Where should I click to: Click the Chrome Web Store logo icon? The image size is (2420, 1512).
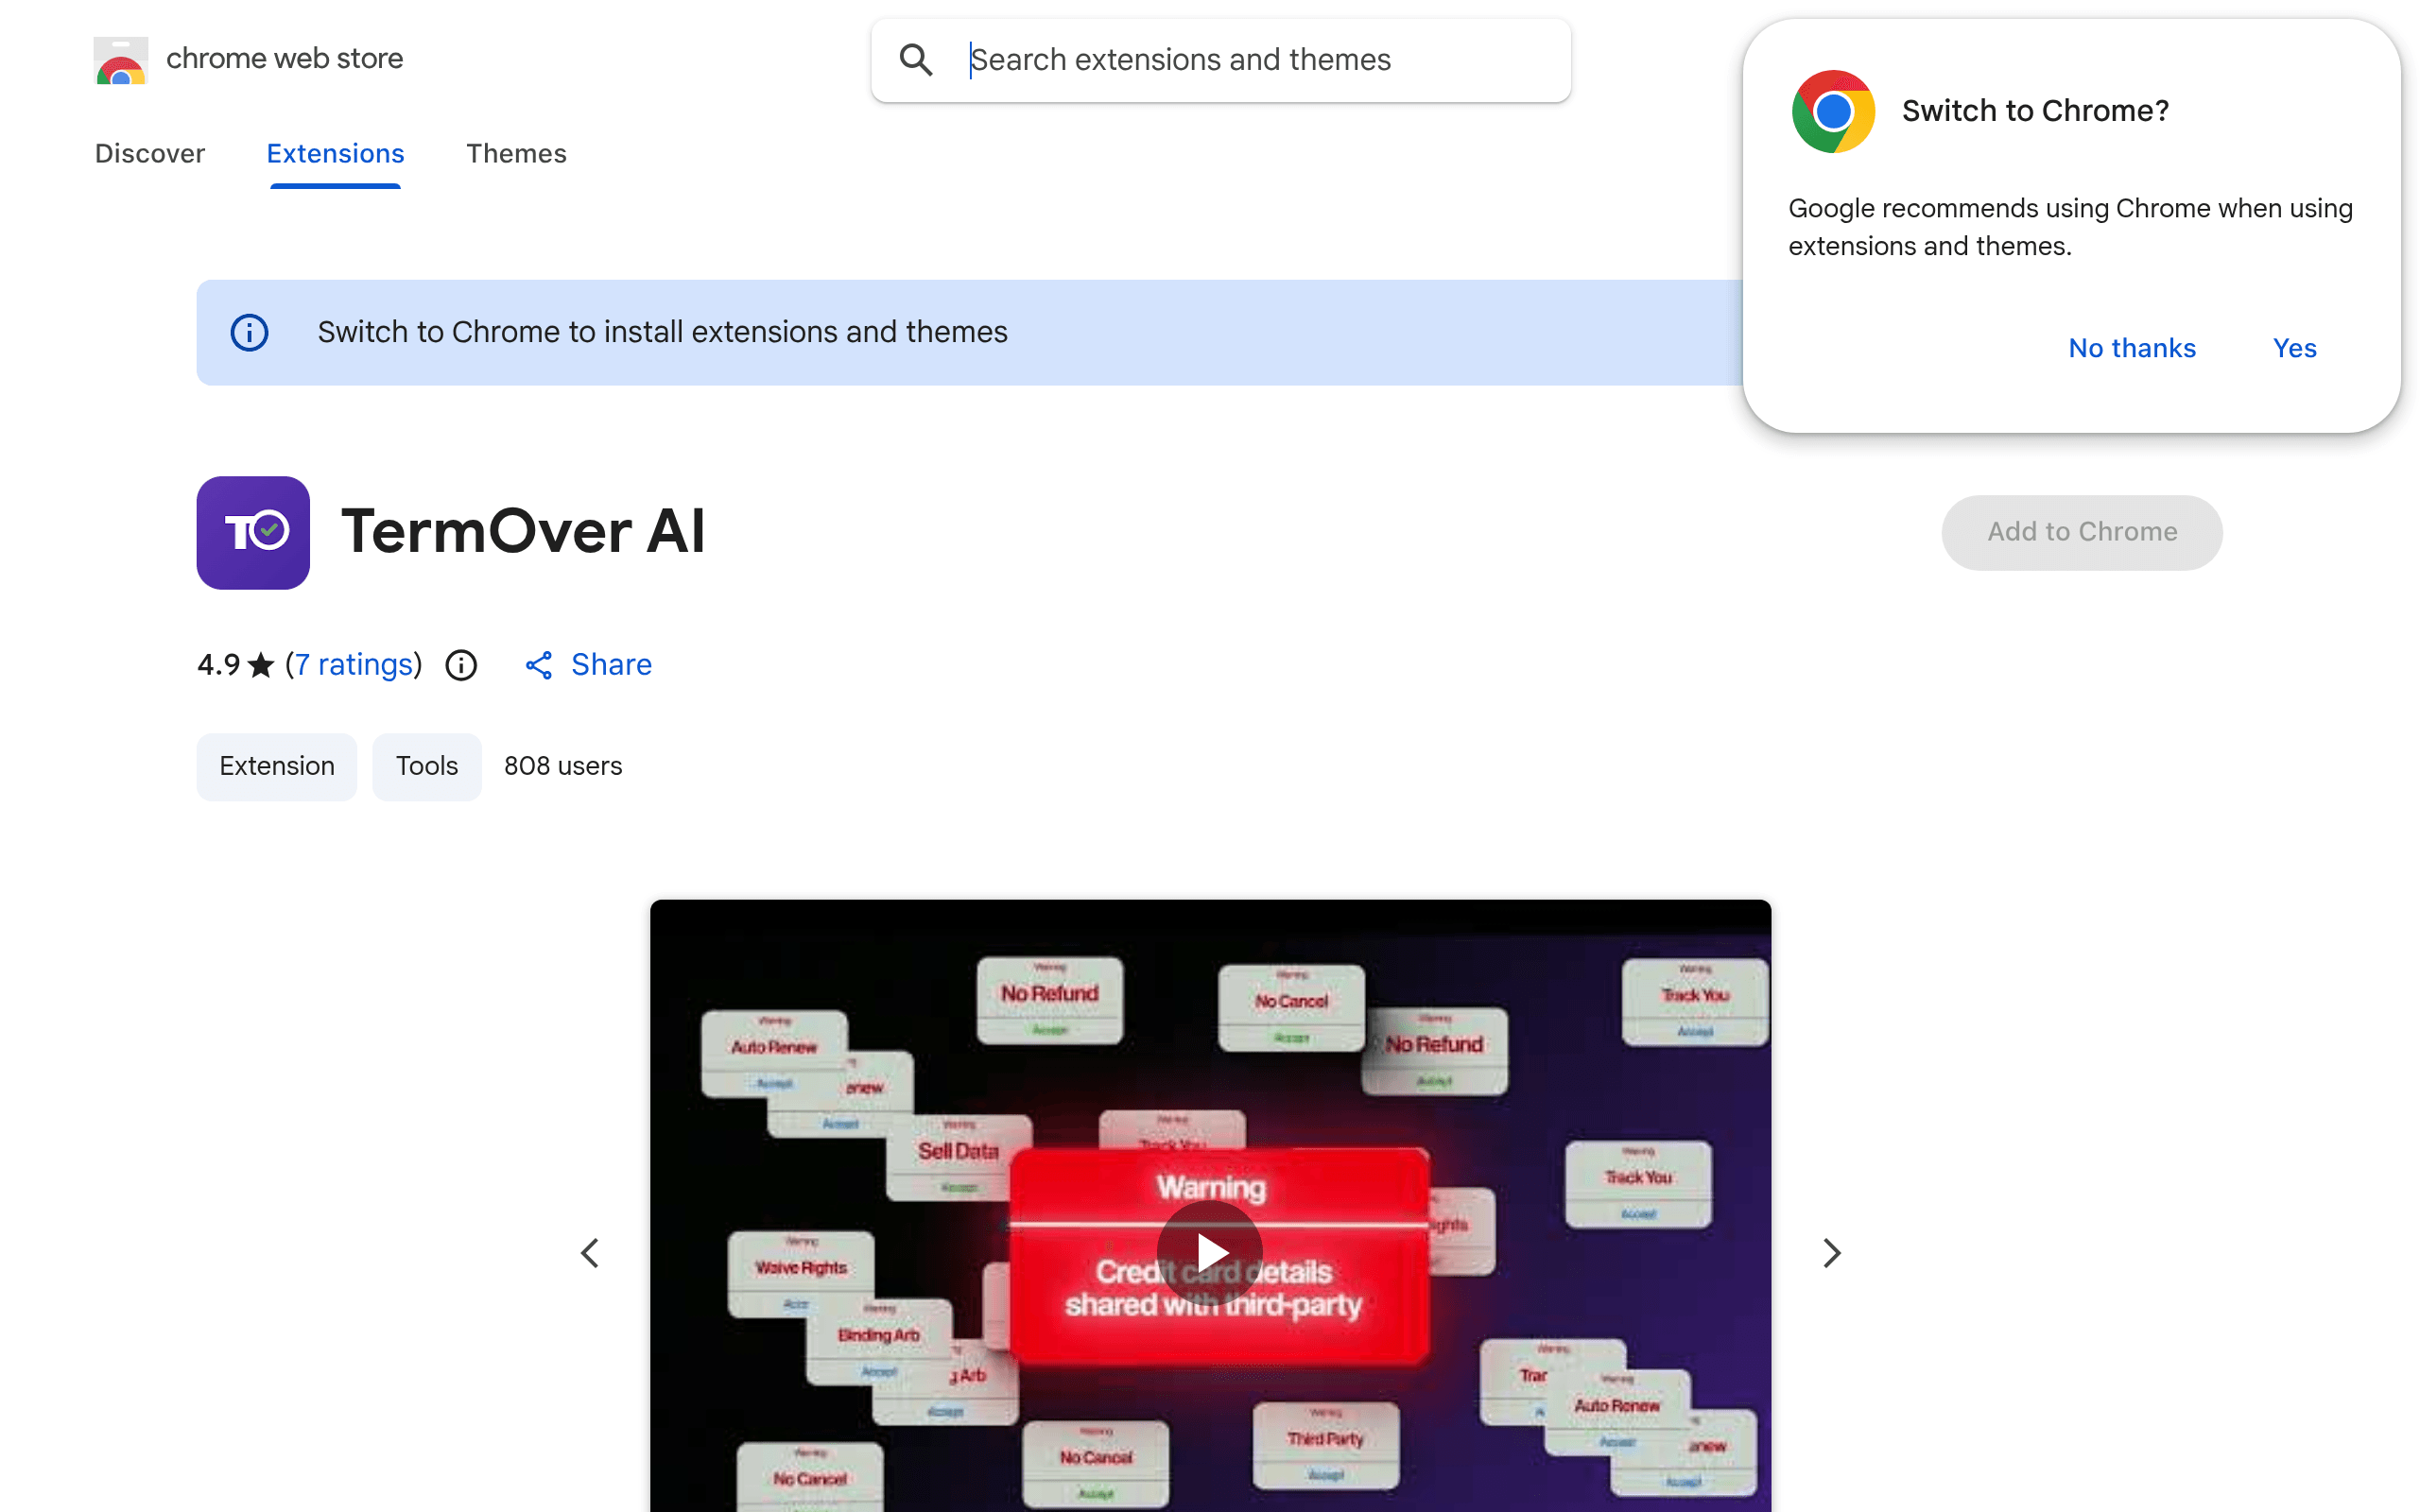click(x=121, y=60)
